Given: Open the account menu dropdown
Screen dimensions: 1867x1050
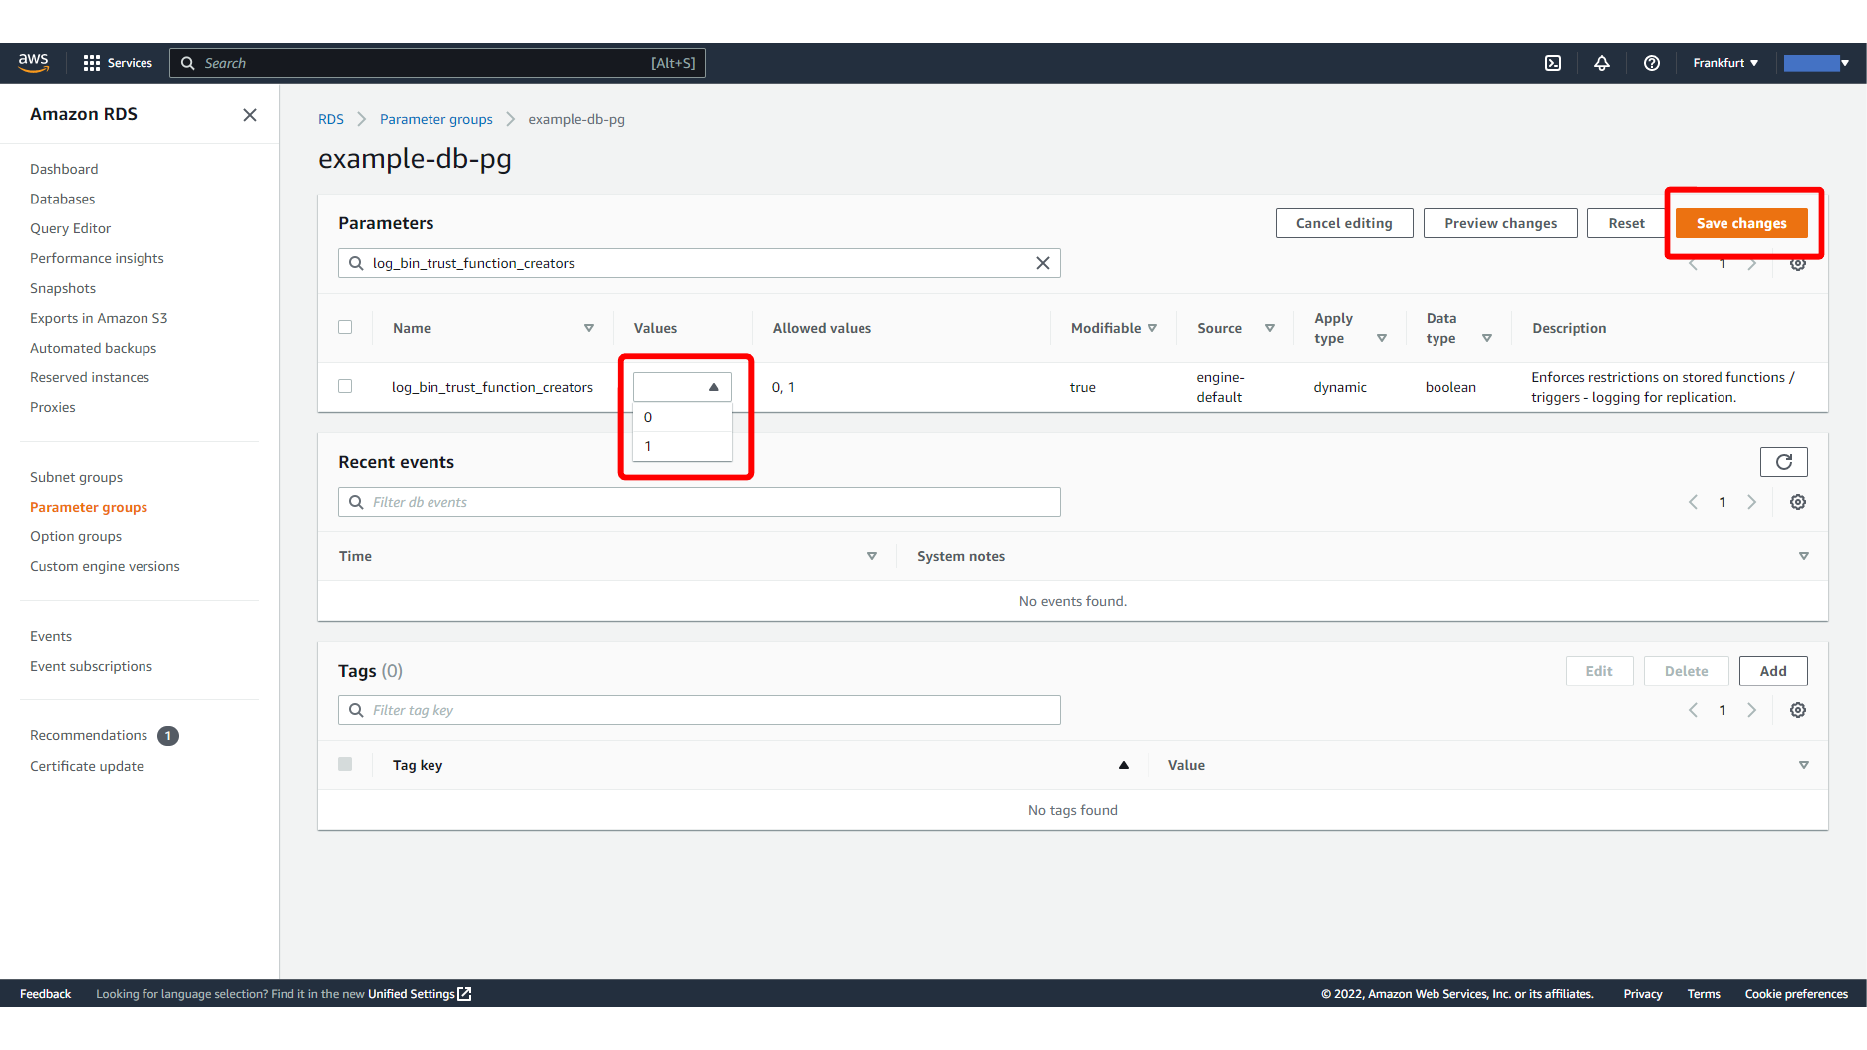Looking at the screenshot, I should (x=1817, y=63).
